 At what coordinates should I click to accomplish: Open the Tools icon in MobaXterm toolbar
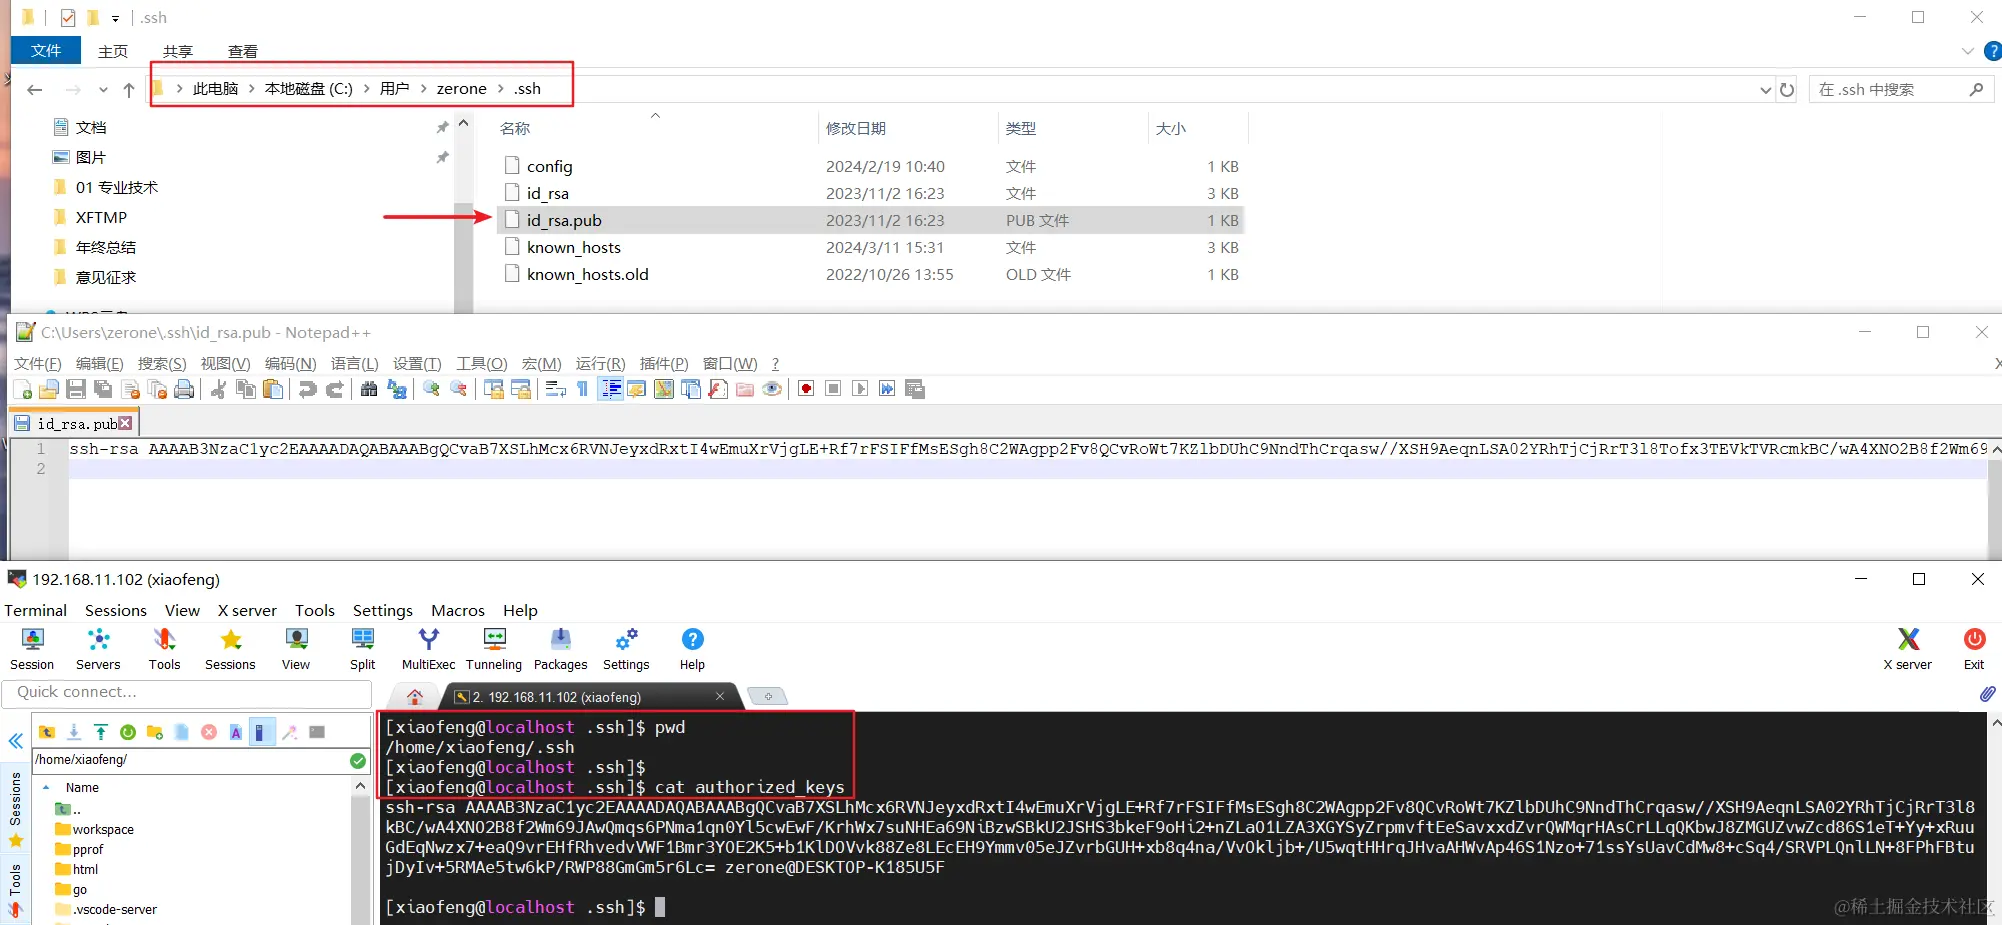[164, 649]
